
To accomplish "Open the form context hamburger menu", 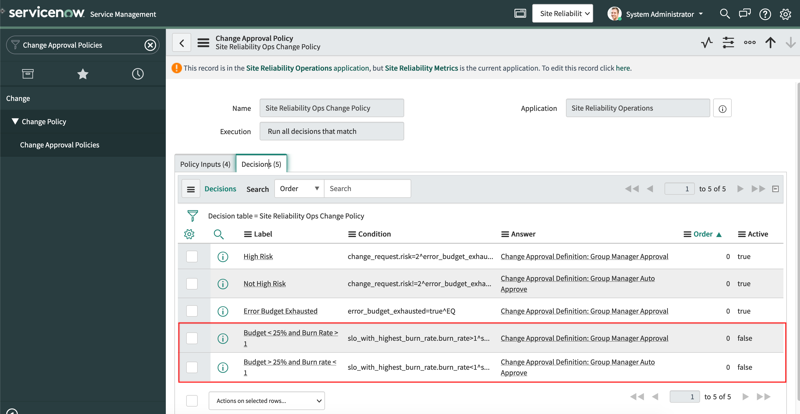I will 204,43.
